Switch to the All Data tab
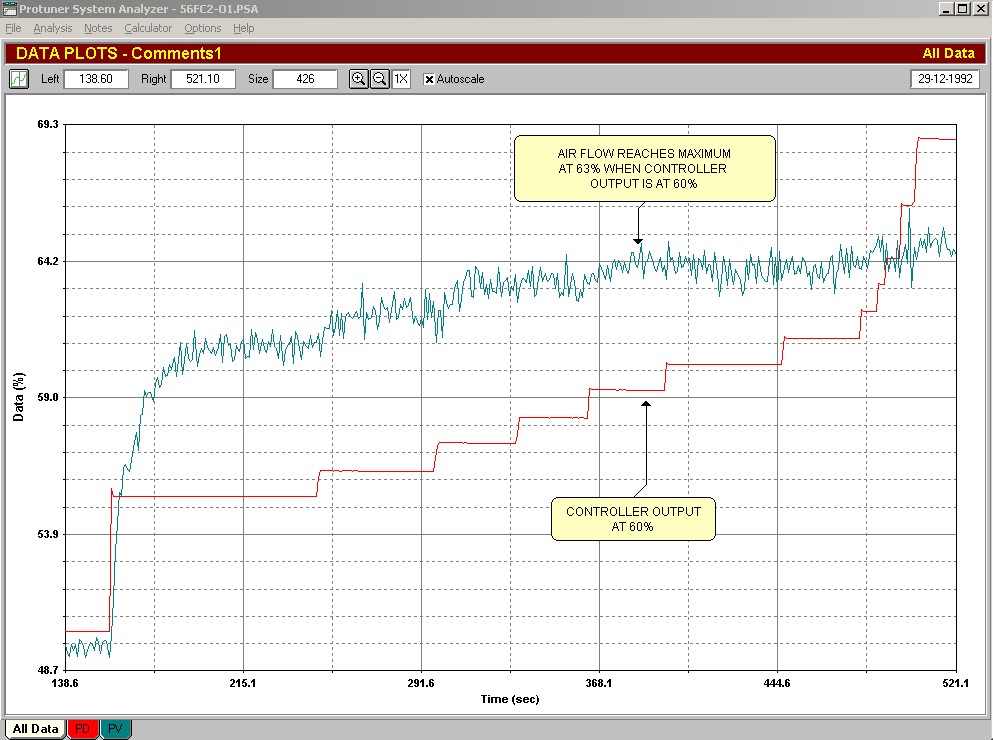 tap(35, 729)
